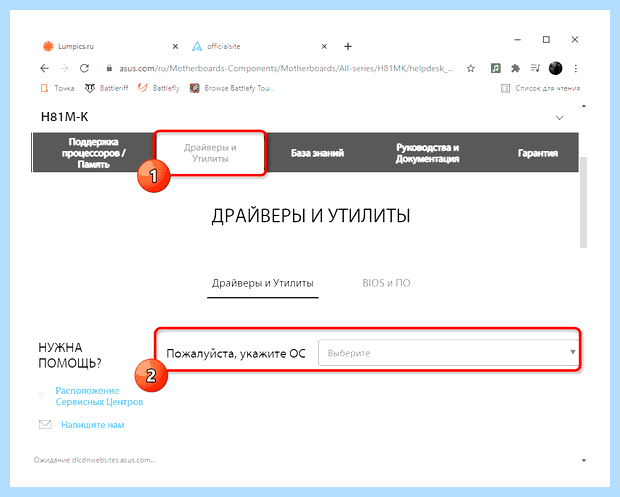Click the scrollbar up arrow
Viewport: 620px width, 497px height.
584,106
